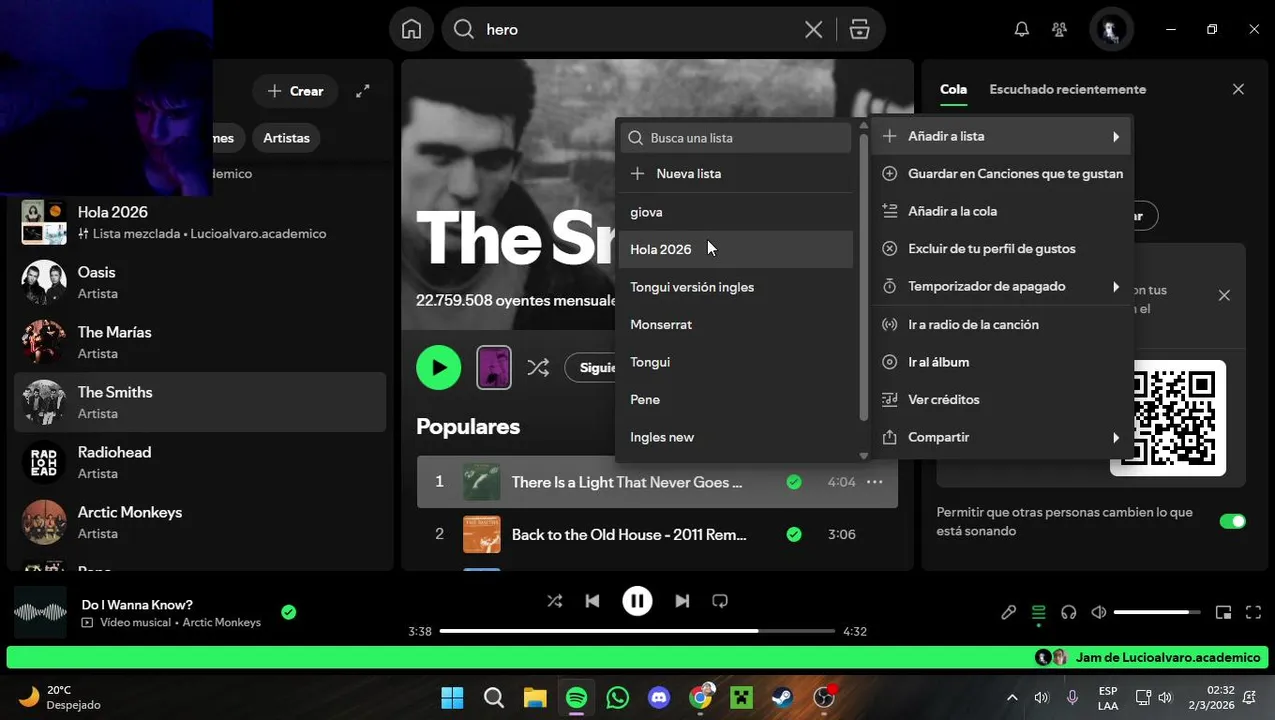The width and height of the screenshot is (1275, 720).
Task: Open The Marías in library
Action: tap(200, 342)
